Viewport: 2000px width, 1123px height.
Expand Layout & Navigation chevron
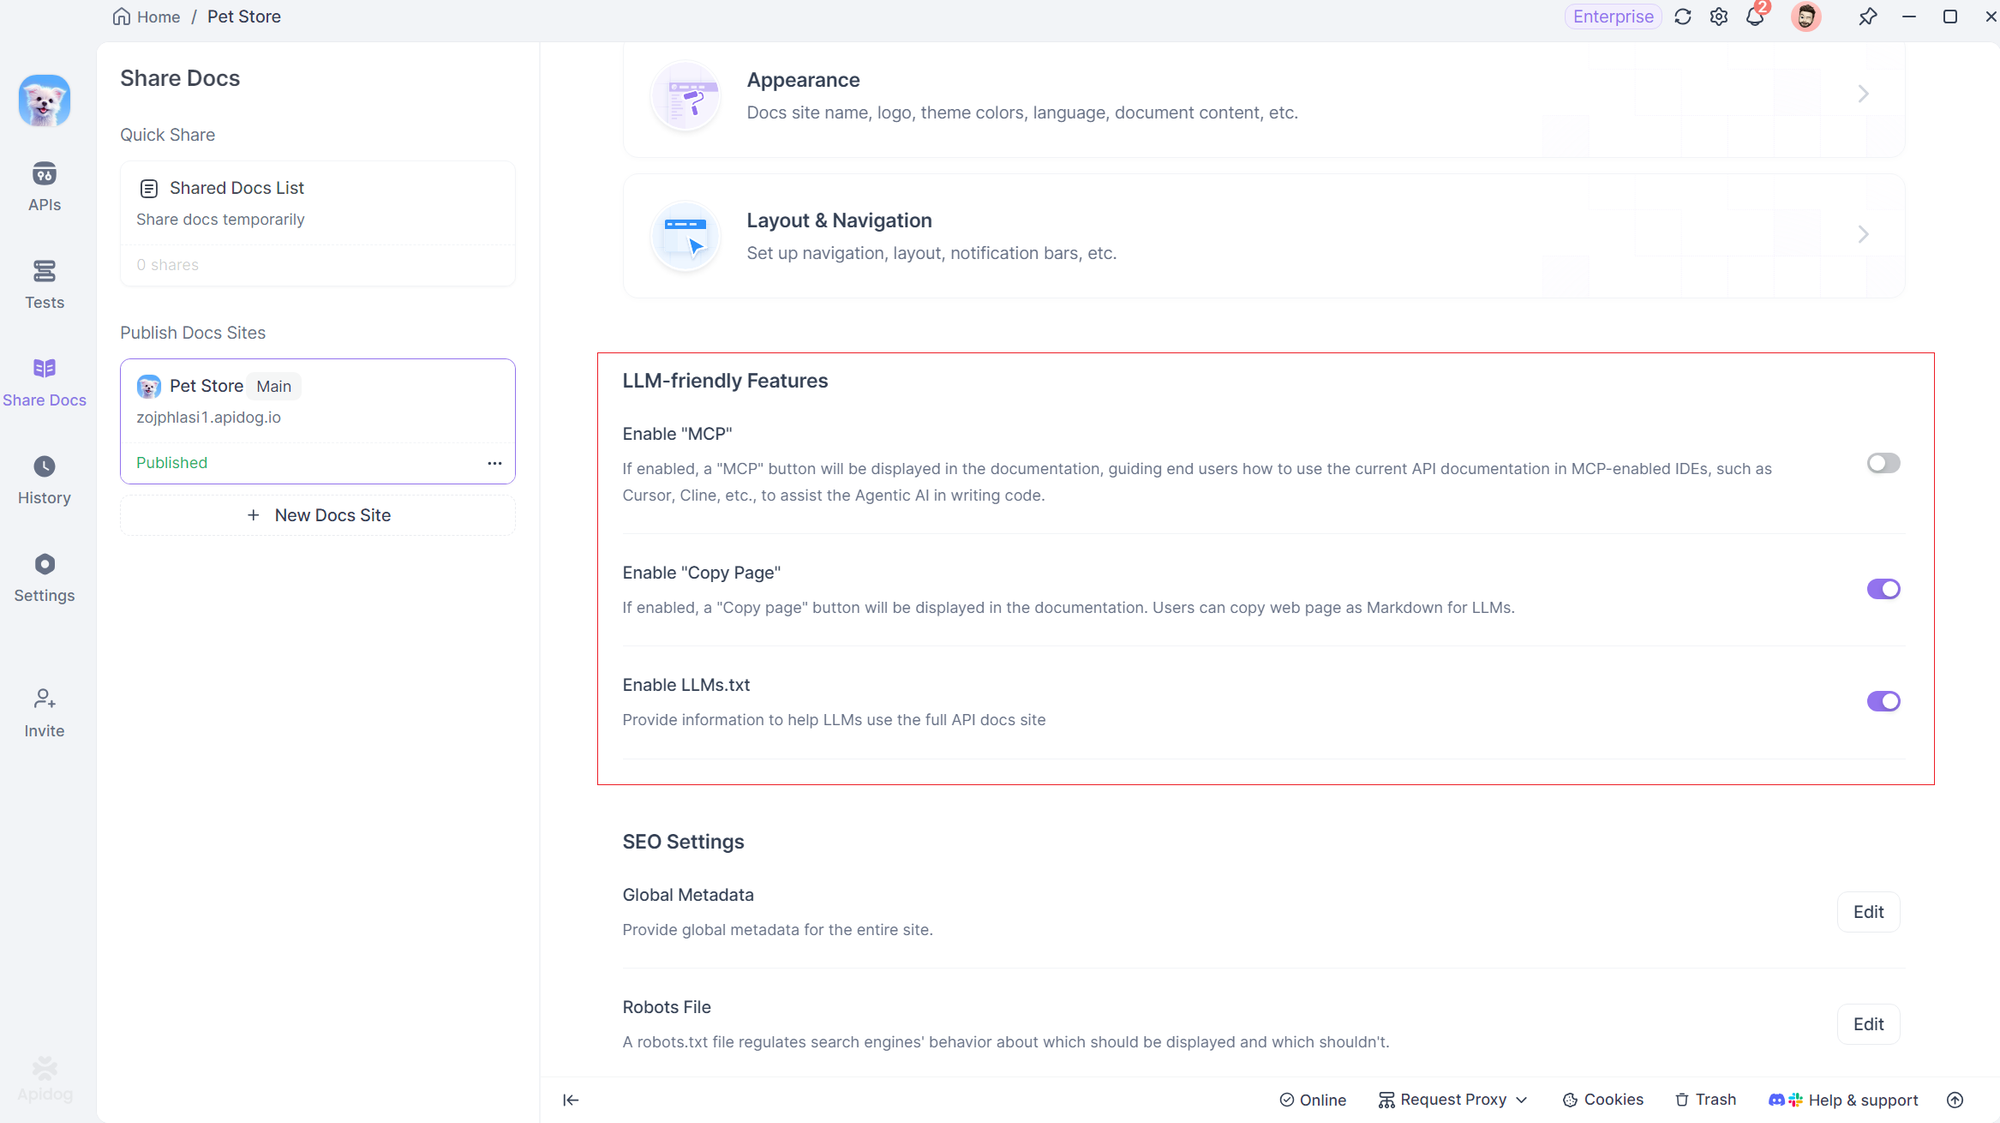(1863, 234)
